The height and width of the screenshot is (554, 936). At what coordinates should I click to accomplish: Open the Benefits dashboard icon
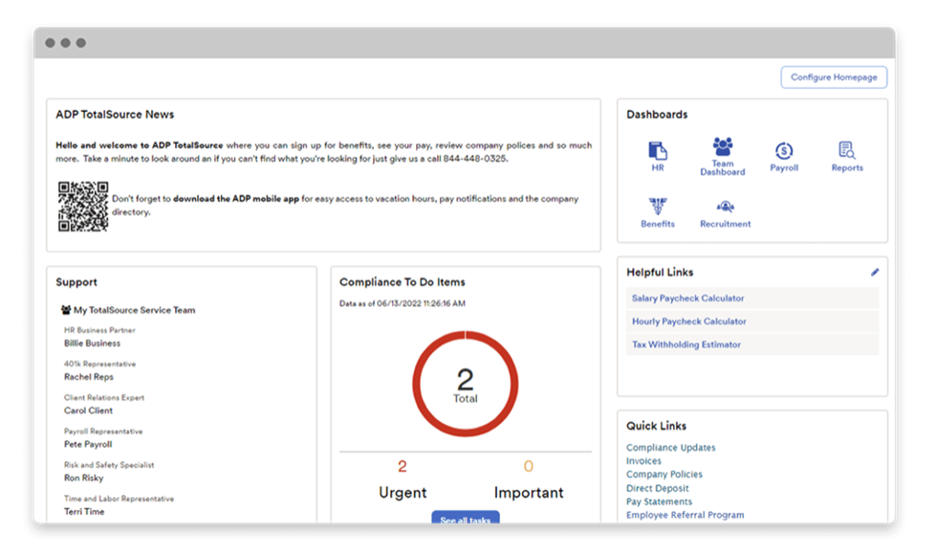click(x=657, y=208)
